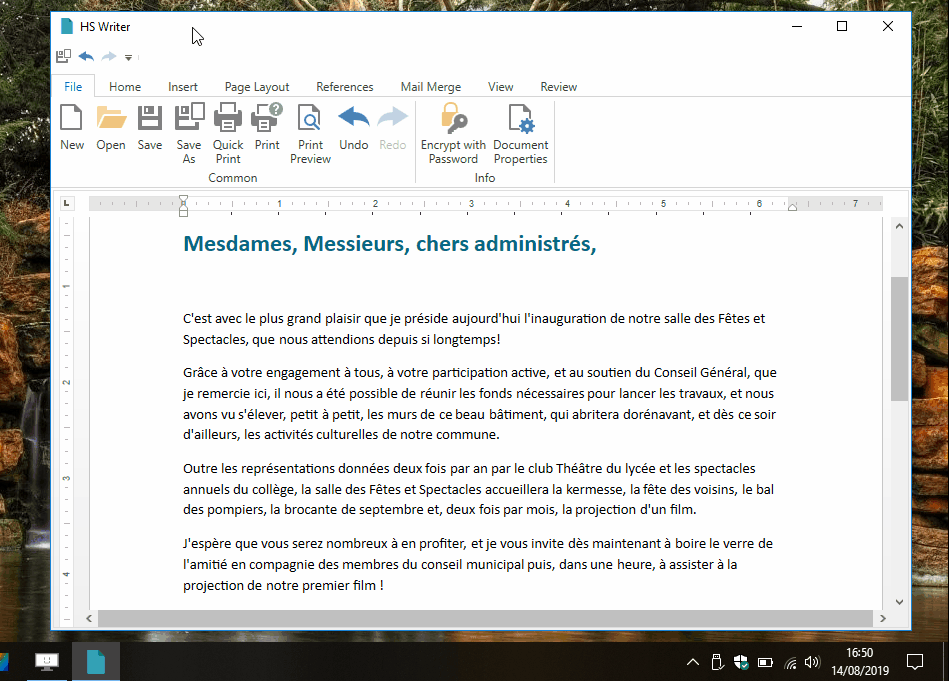
Task: Click the first line indent marker on the ruler
Action: point(183,200)
